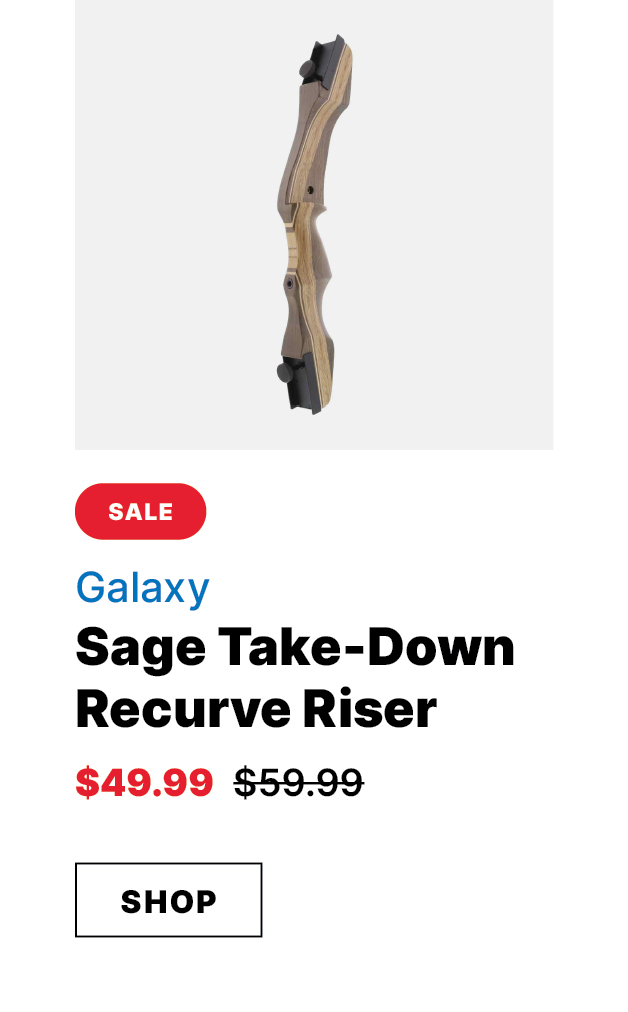The image size is (628, 1012).
Task: Click the upper bushing hole on the riser
Action: (x=310, y=190)
